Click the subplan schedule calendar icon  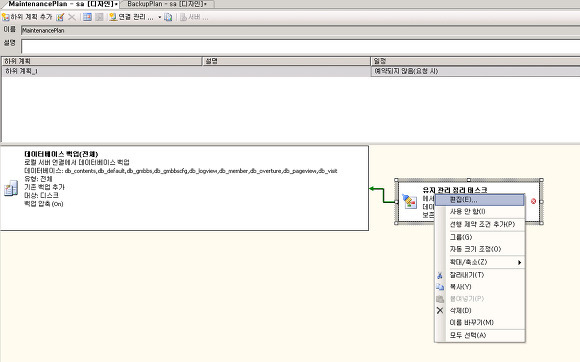87,17
